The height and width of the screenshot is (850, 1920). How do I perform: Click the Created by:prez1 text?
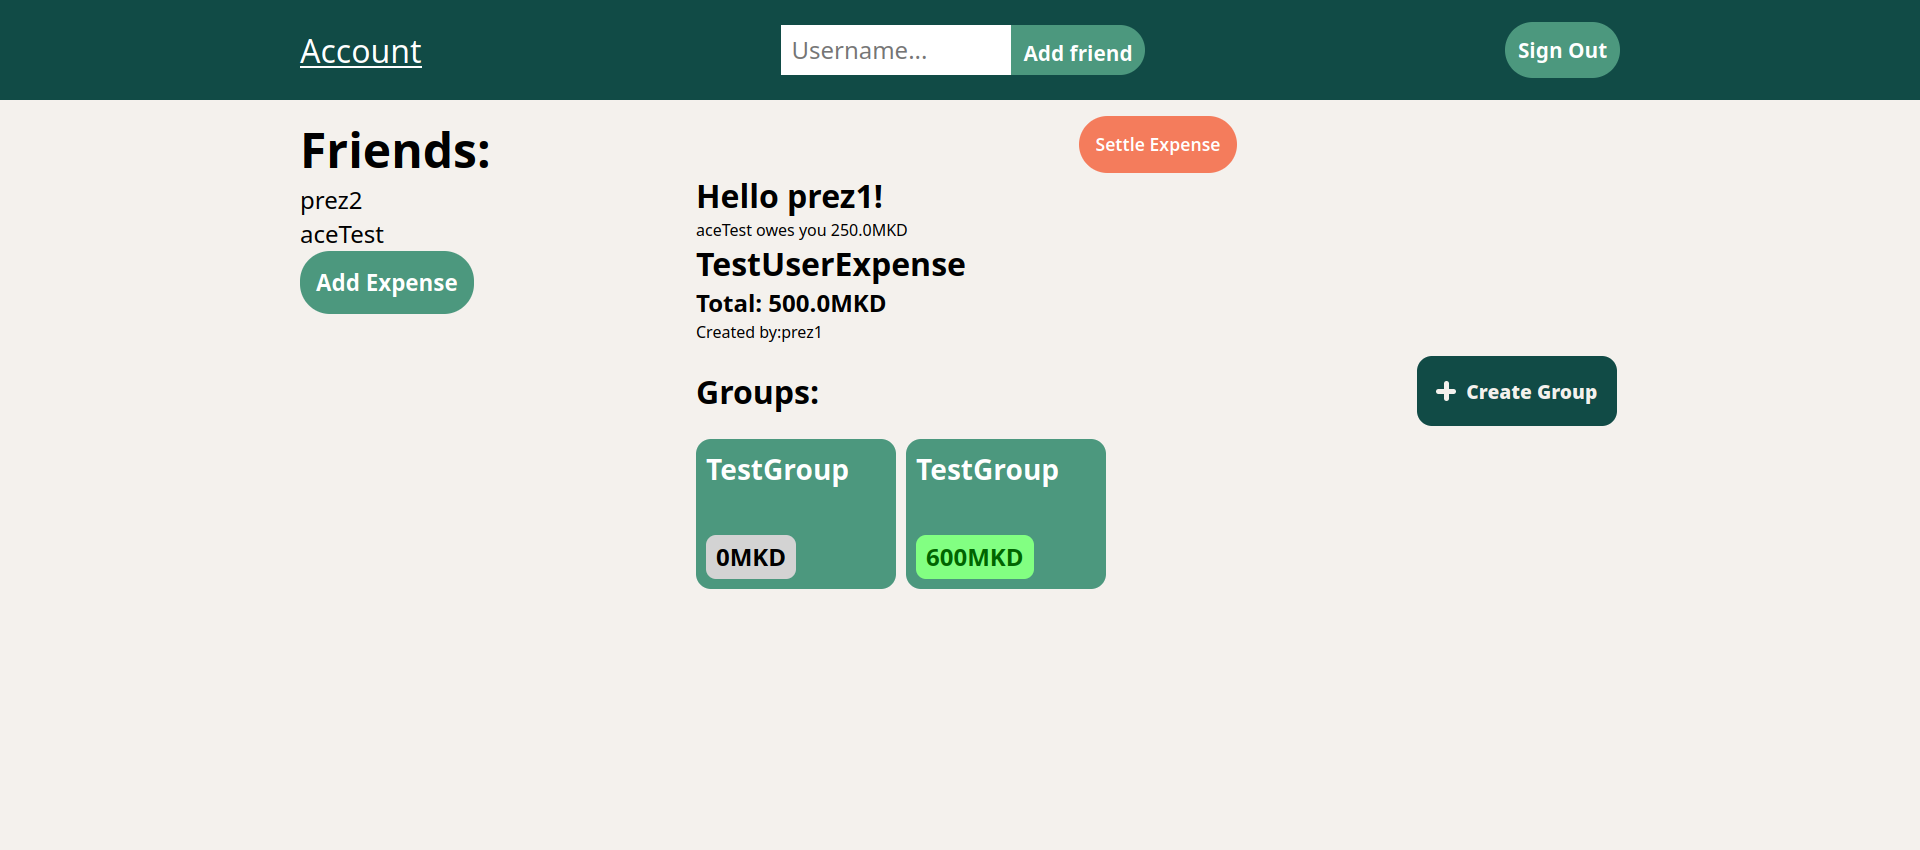pyautogui.click(x=758, y=333)
